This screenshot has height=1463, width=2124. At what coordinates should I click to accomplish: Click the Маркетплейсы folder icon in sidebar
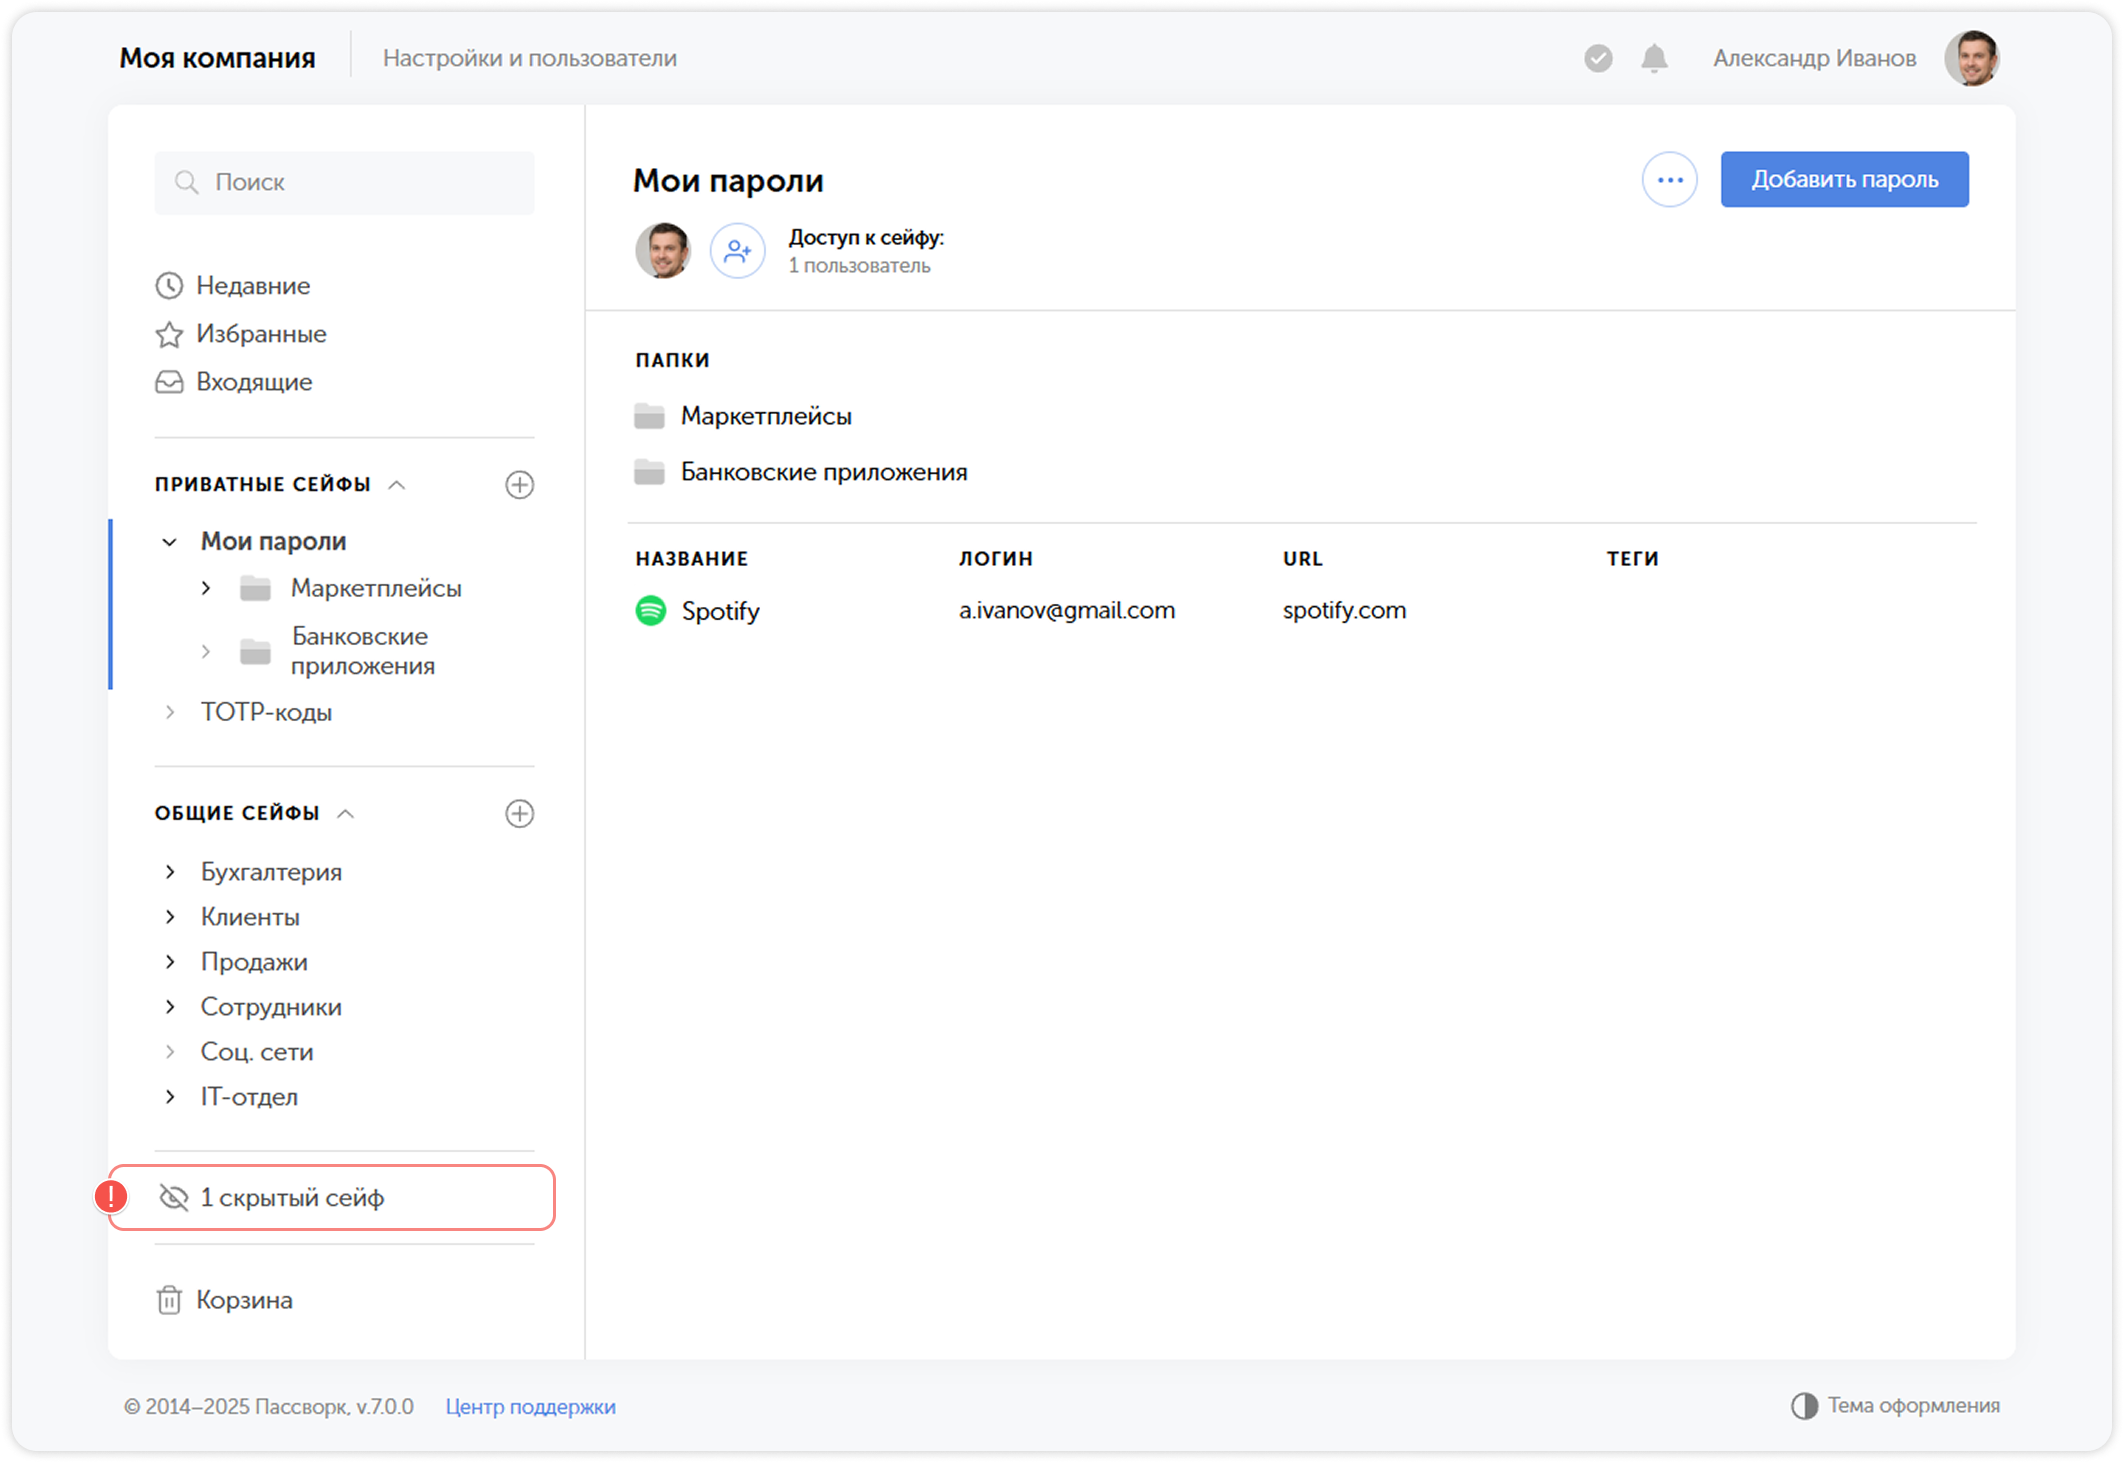(x=255, y=588)
